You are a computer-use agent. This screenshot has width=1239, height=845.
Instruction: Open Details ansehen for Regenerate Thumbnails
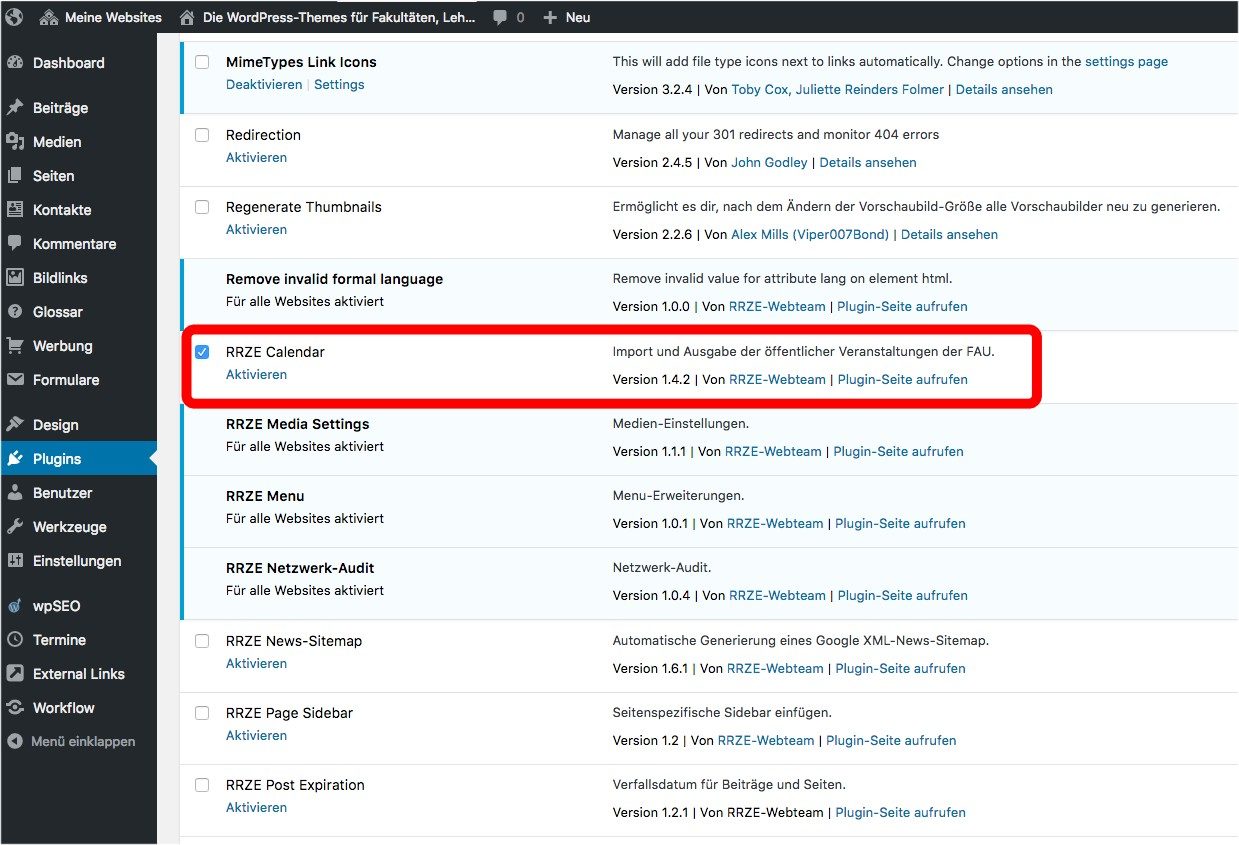point(949,235)
